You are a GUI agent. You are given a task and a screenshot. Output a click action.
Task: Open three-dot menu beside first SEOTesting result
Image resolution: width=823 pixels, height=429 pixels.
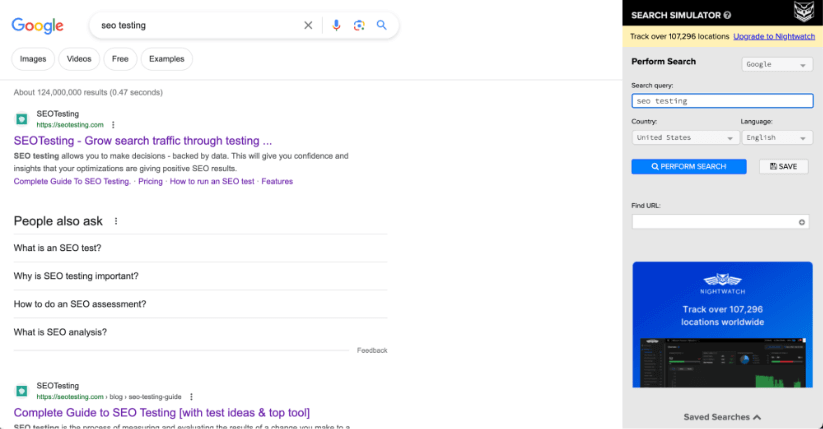[113, 125]
